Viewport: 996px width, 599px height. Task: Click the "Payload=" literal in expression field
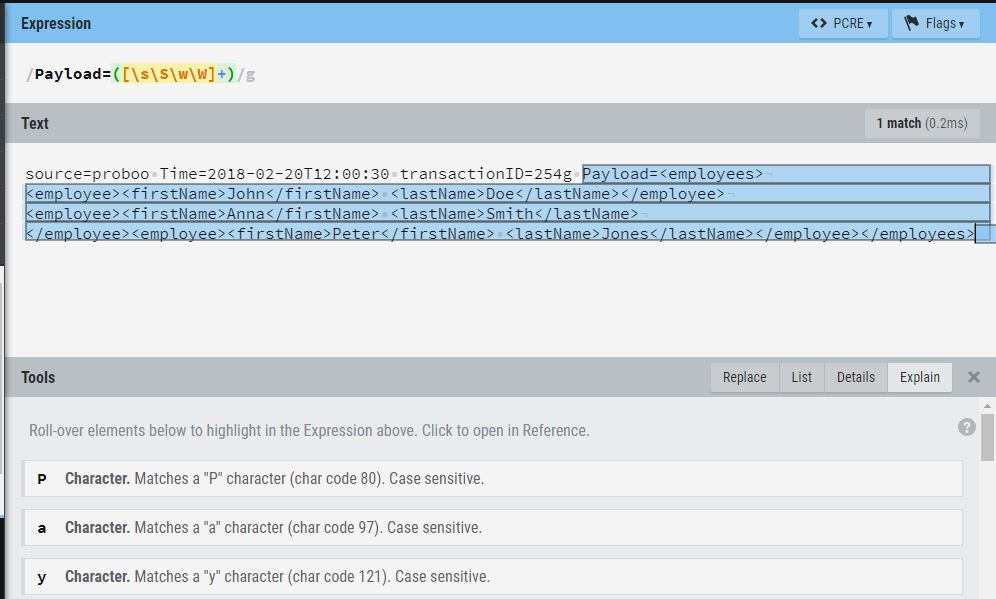pyautogui.click(x=72, y=74)
